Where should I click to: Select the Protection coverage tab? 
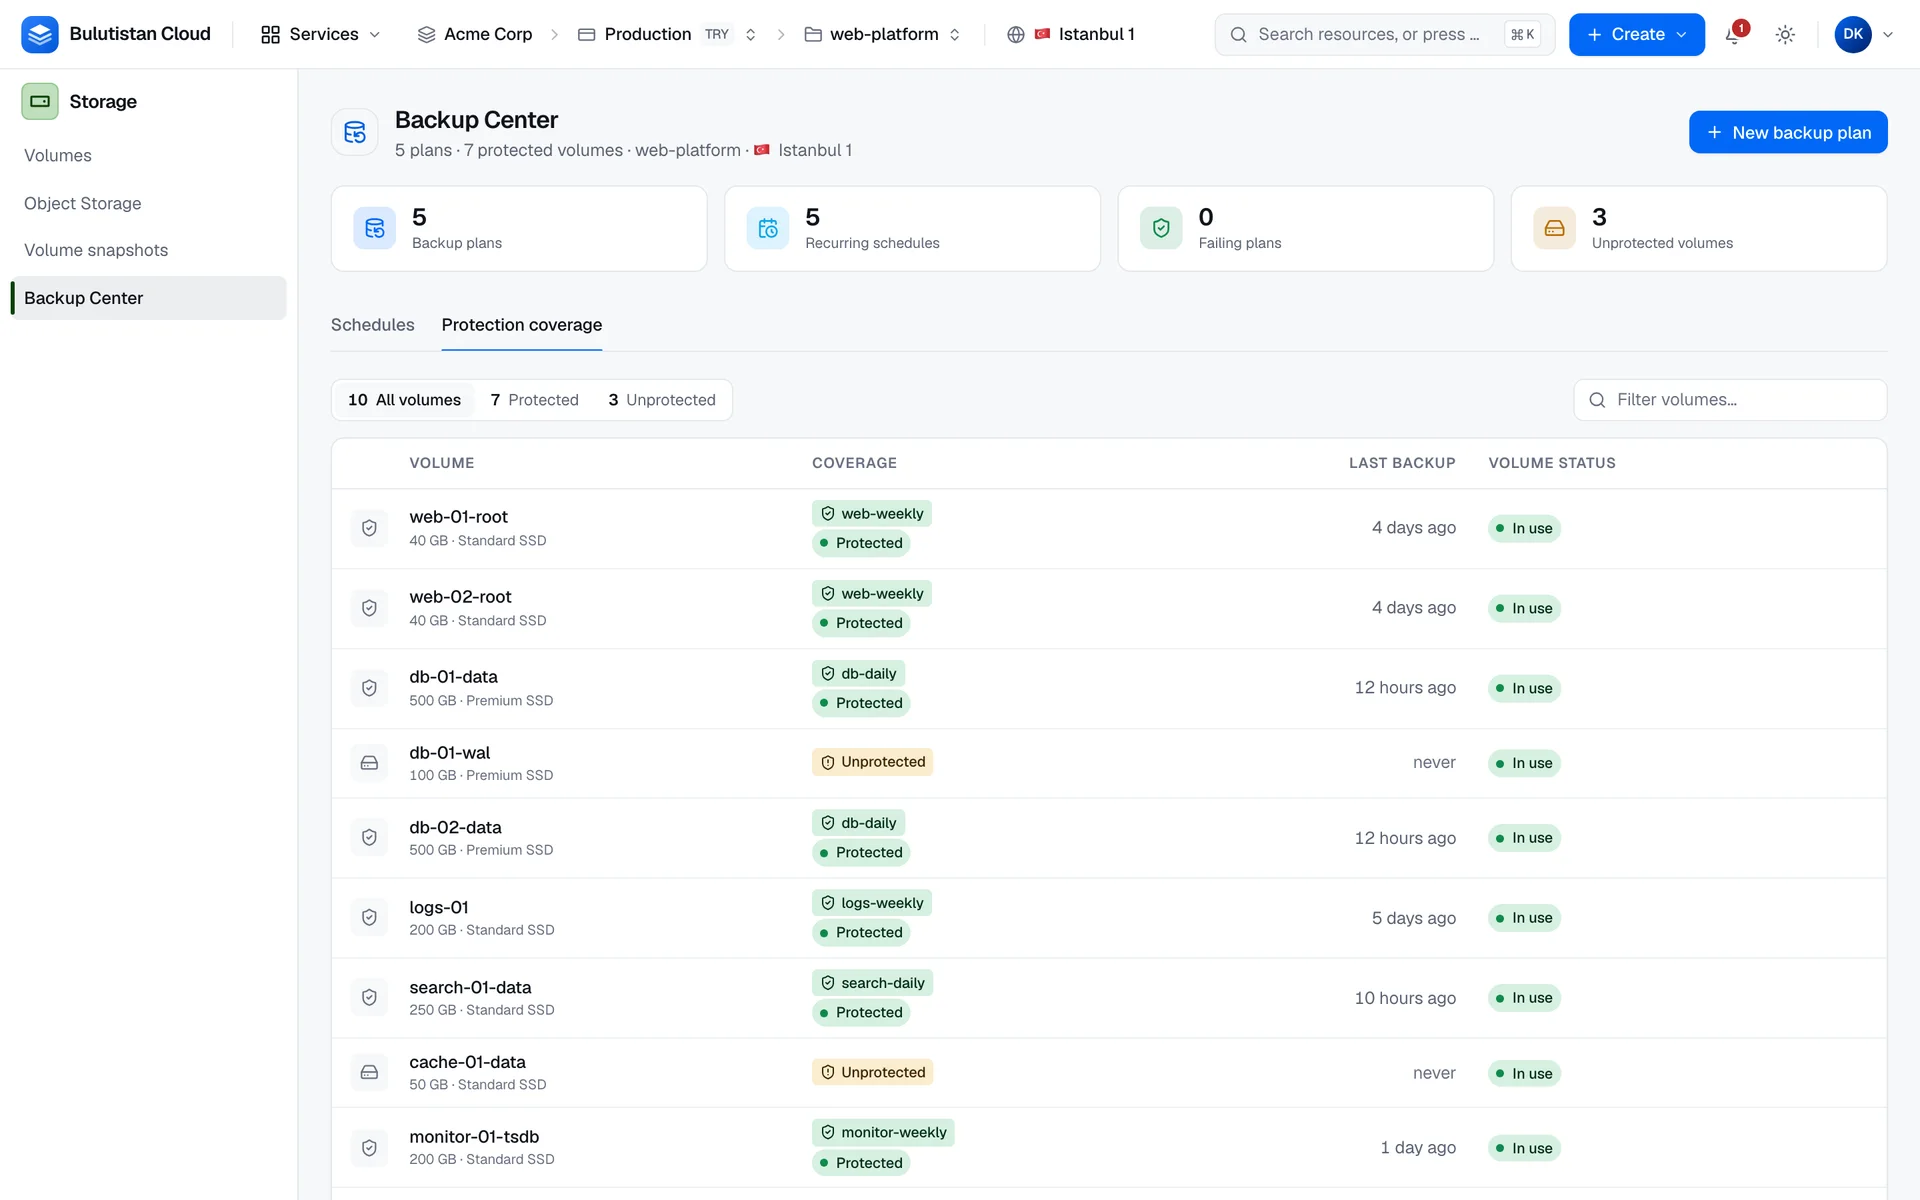click(x=521, y=325)
